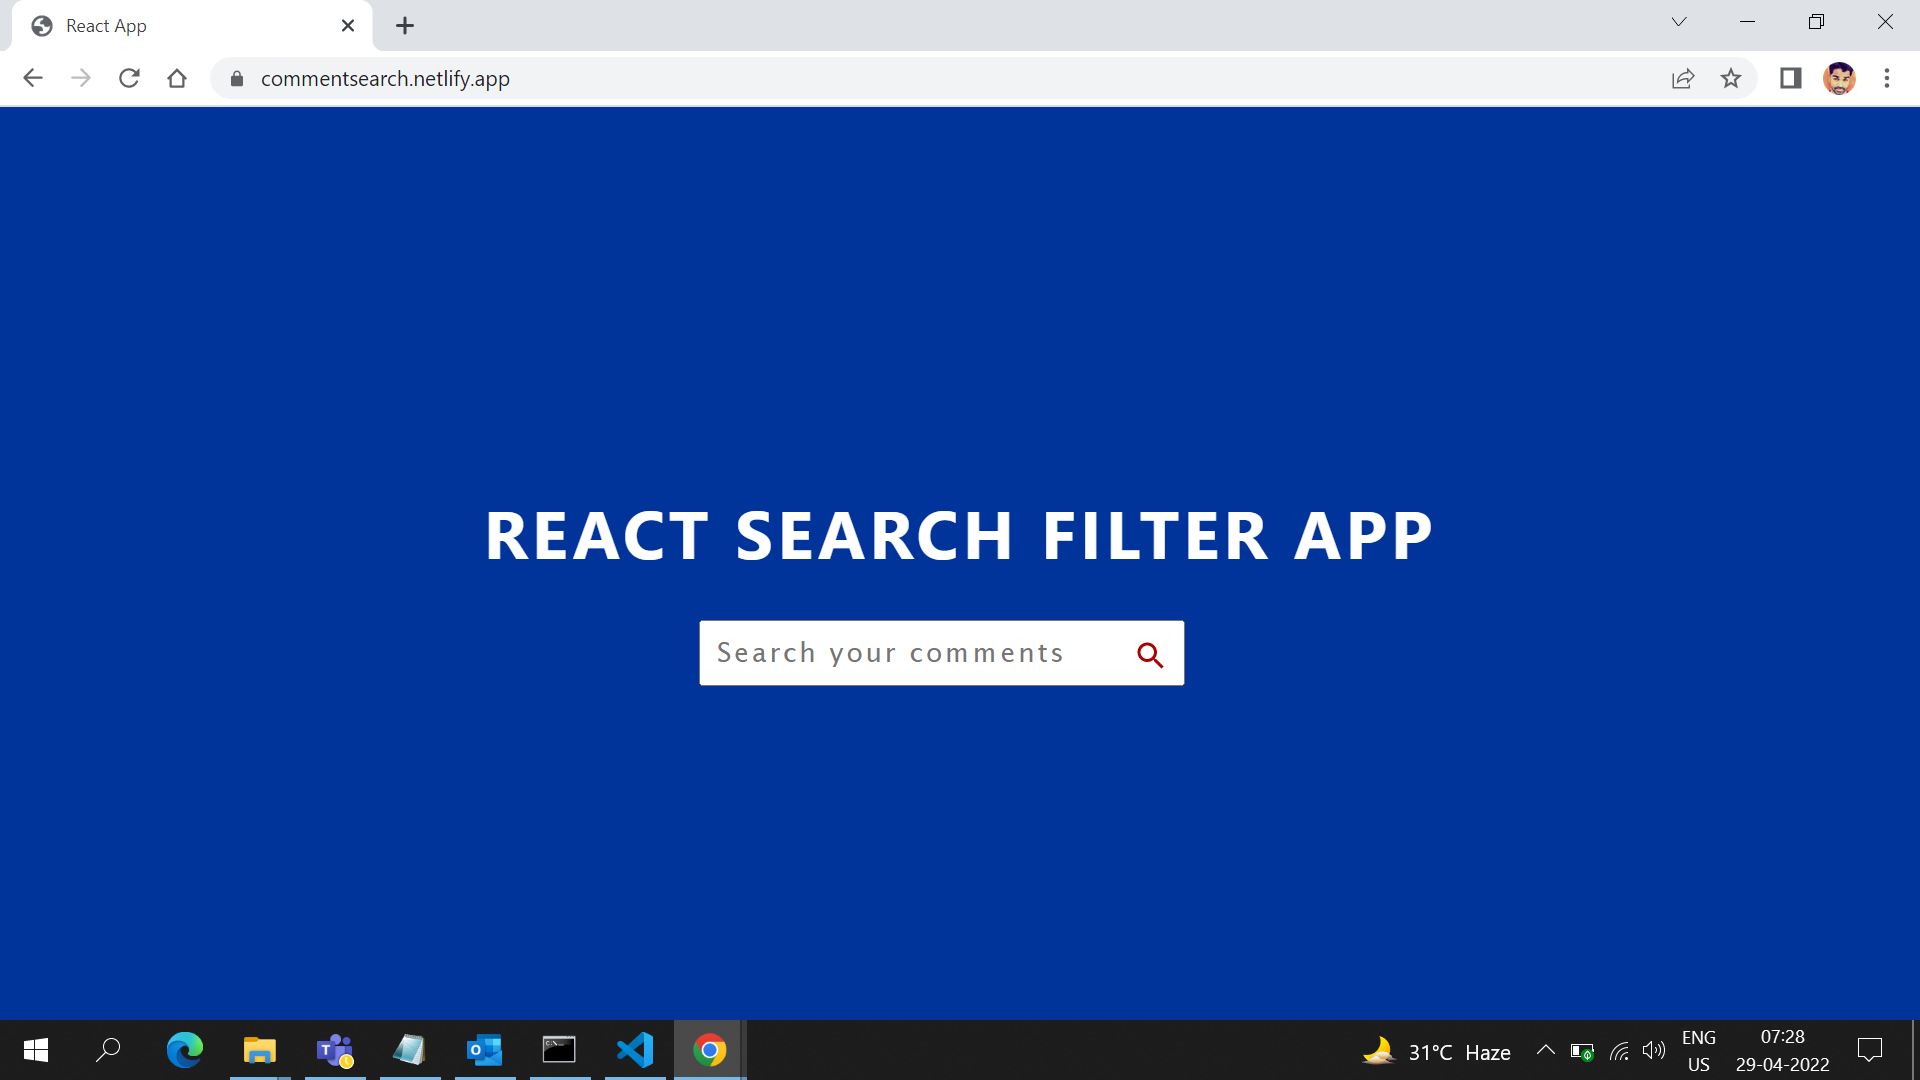Click the browser back navigation button
Screen dimensions: 1920x1080
[x=33, y=78]
